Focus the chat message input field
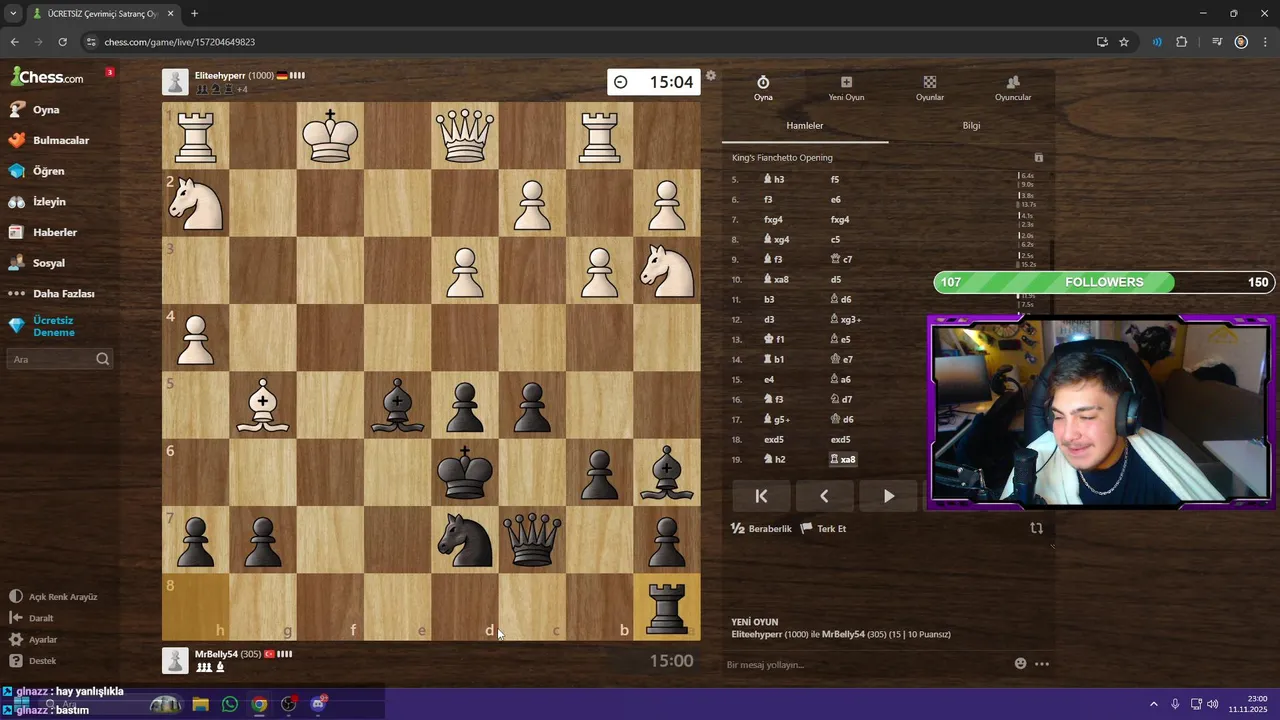 click(865, 665)
